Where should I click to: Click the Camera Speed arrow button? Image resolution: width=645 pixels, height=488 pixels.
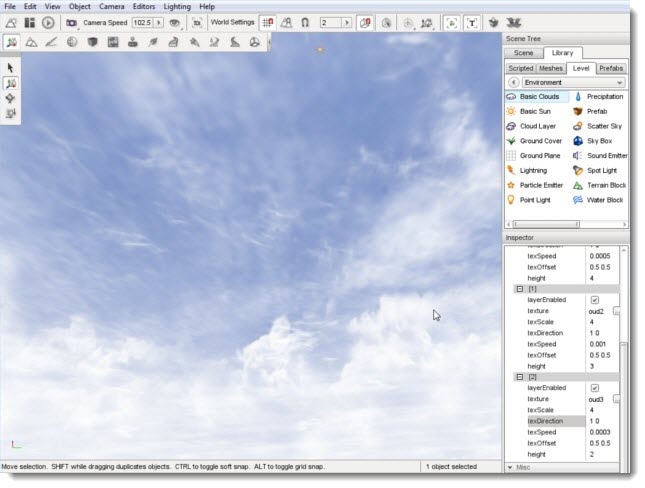(158, 23)
